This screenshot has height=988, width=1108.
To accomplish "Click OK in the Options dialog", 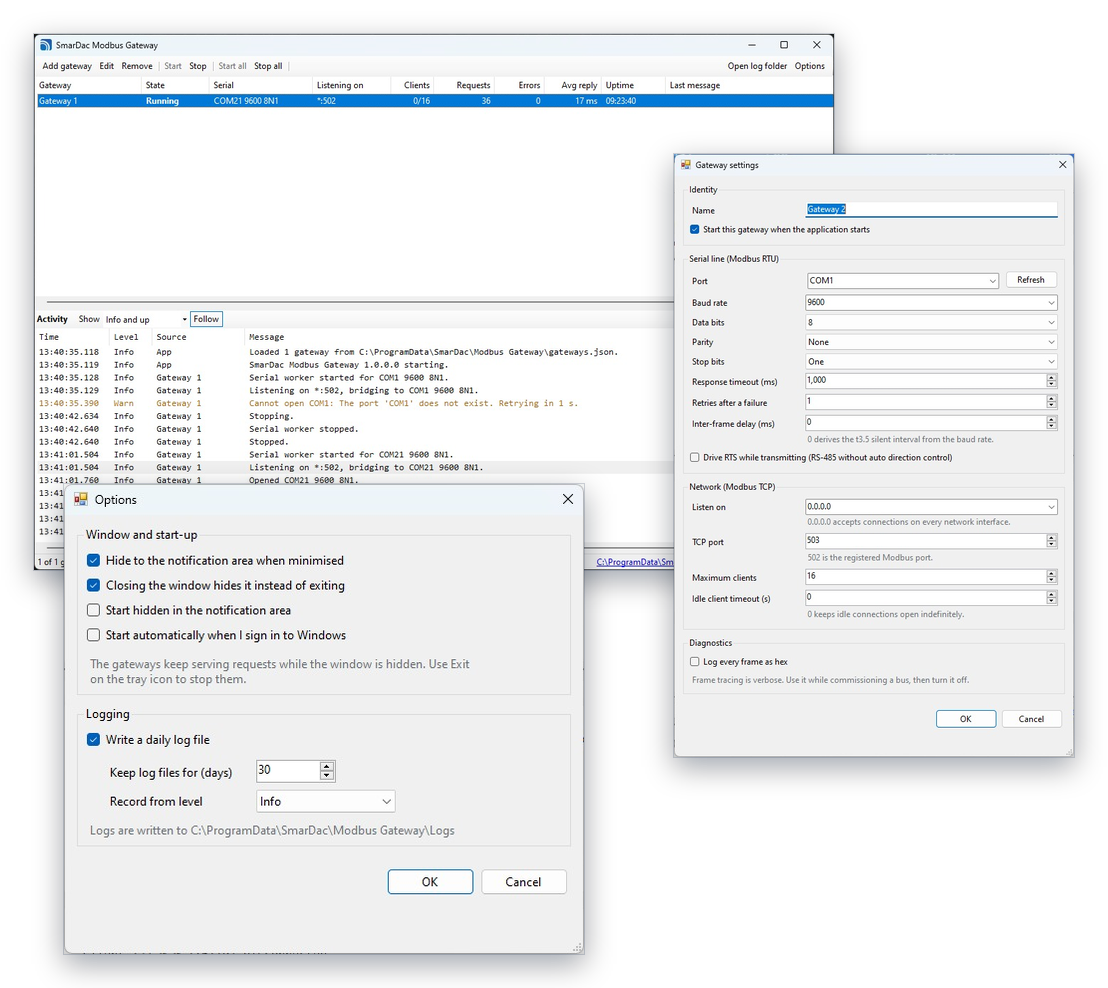I will 430,881.
